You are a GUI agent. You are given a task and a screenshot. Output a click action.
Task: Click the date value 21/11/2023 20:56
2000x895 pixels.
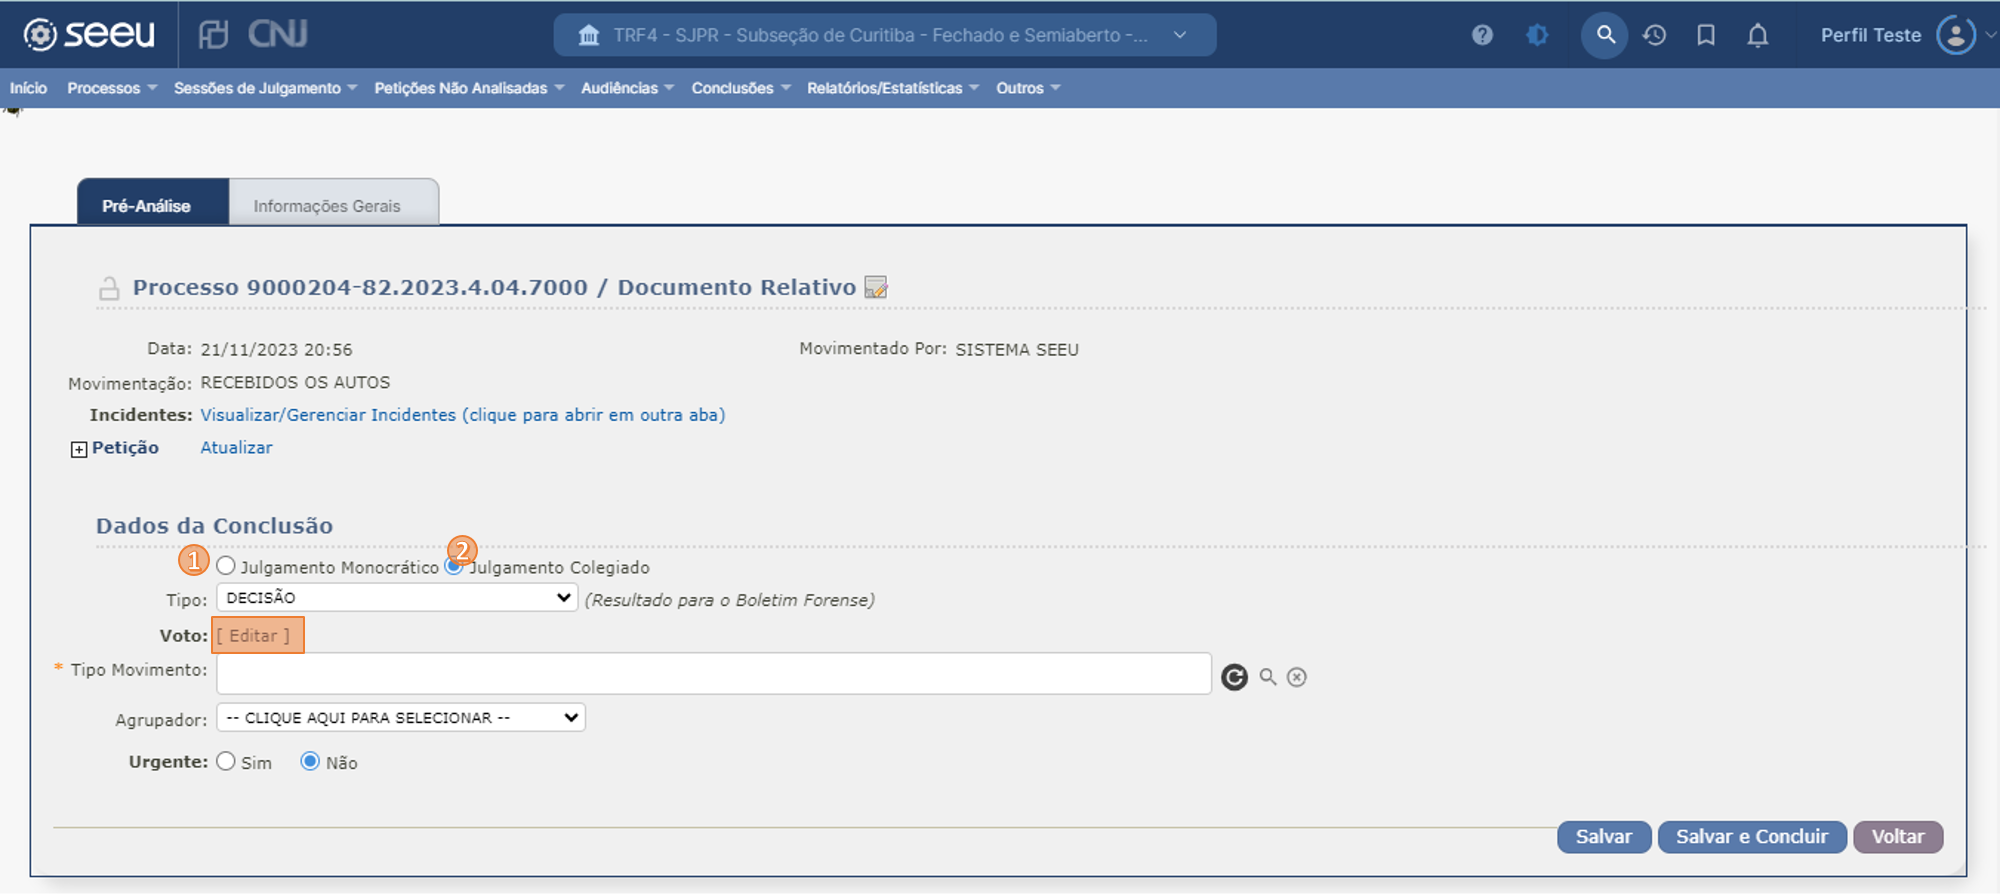[x=276, y=350]
